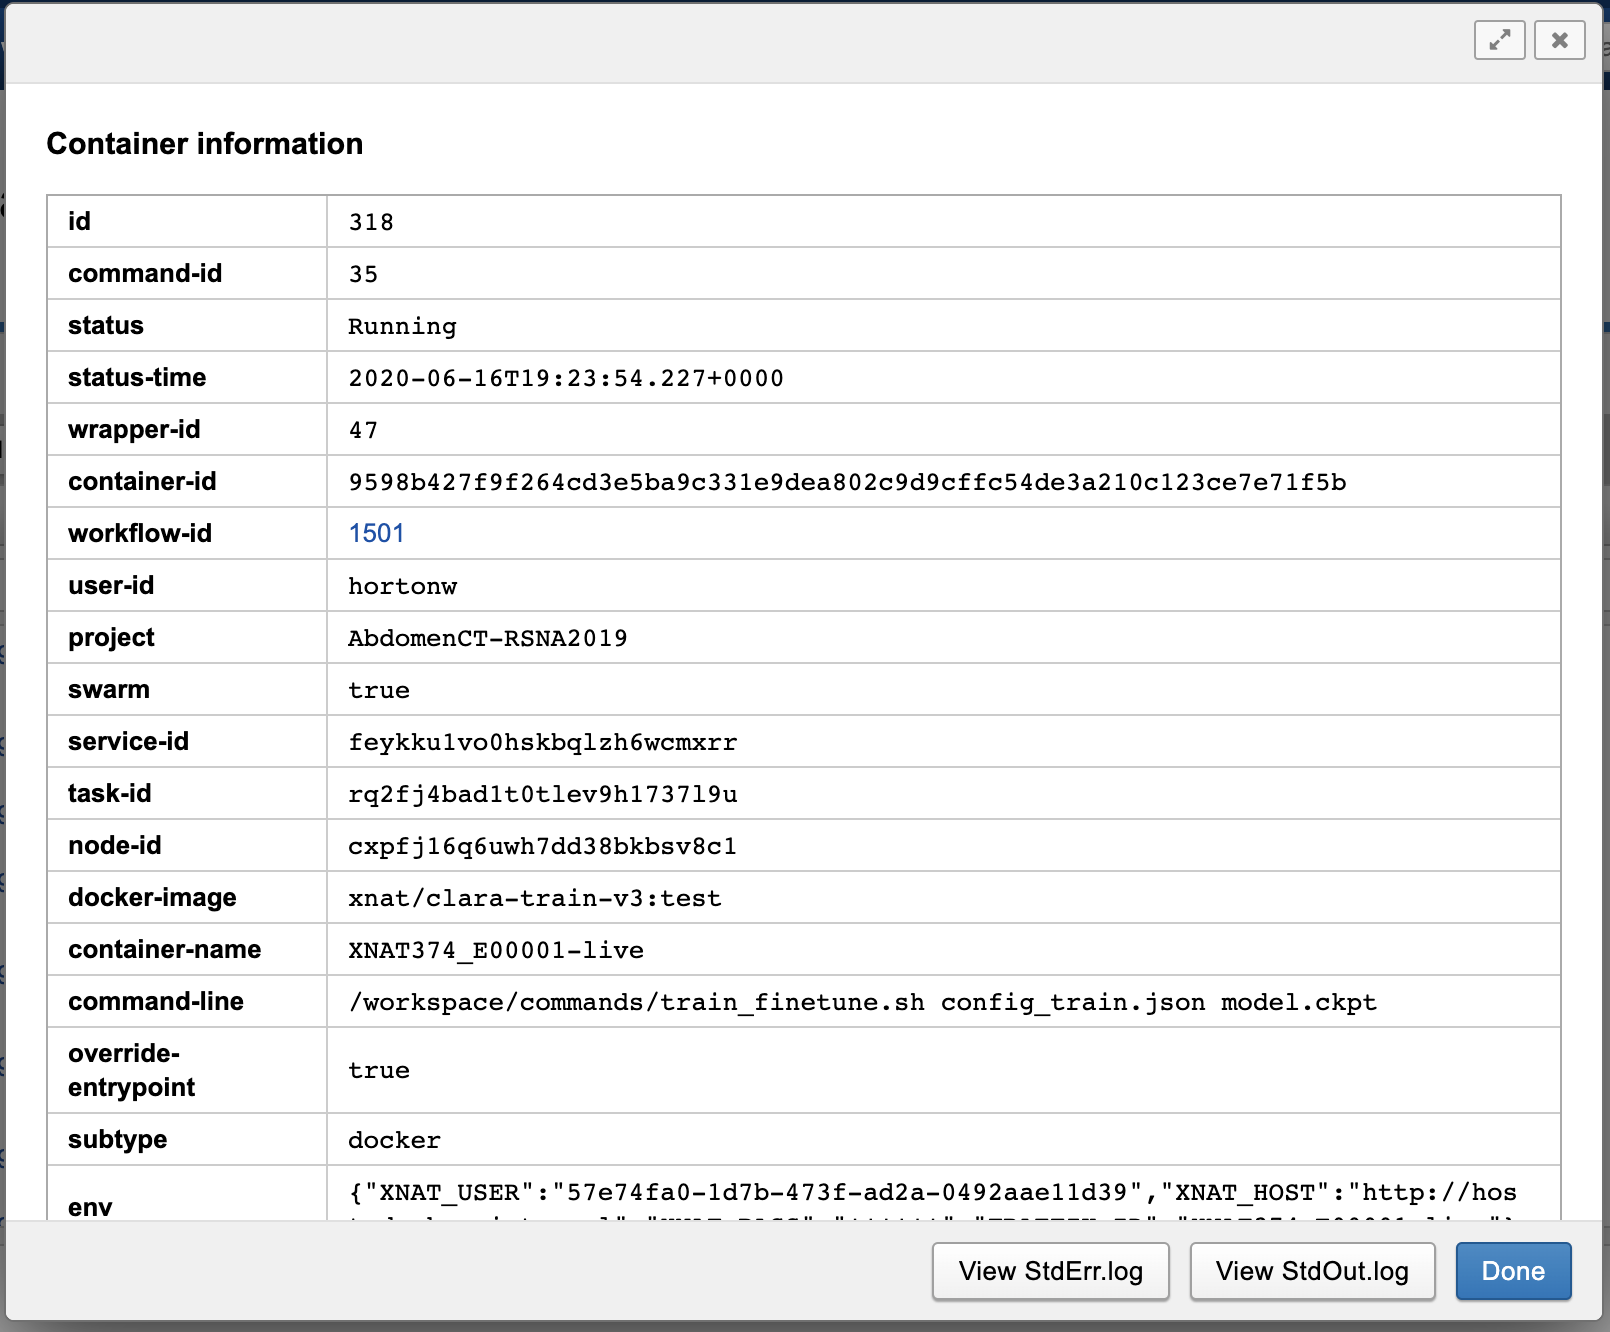Select the task-id value text
Viewport: 1610px width, 1332px height.
pos(542,794)
